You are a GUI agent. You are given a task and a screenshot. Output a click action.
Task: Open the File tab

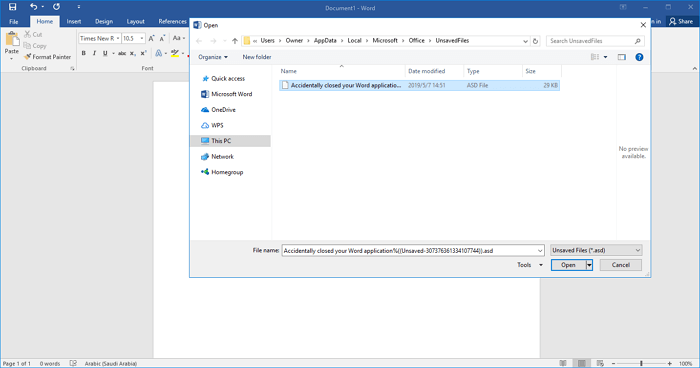click(x=14, y=21)
